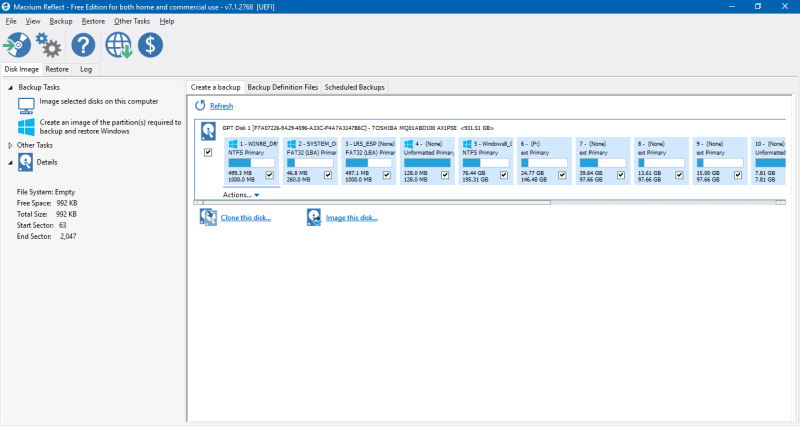Click the Refresh link
The image size is (800, 426).
221,106
